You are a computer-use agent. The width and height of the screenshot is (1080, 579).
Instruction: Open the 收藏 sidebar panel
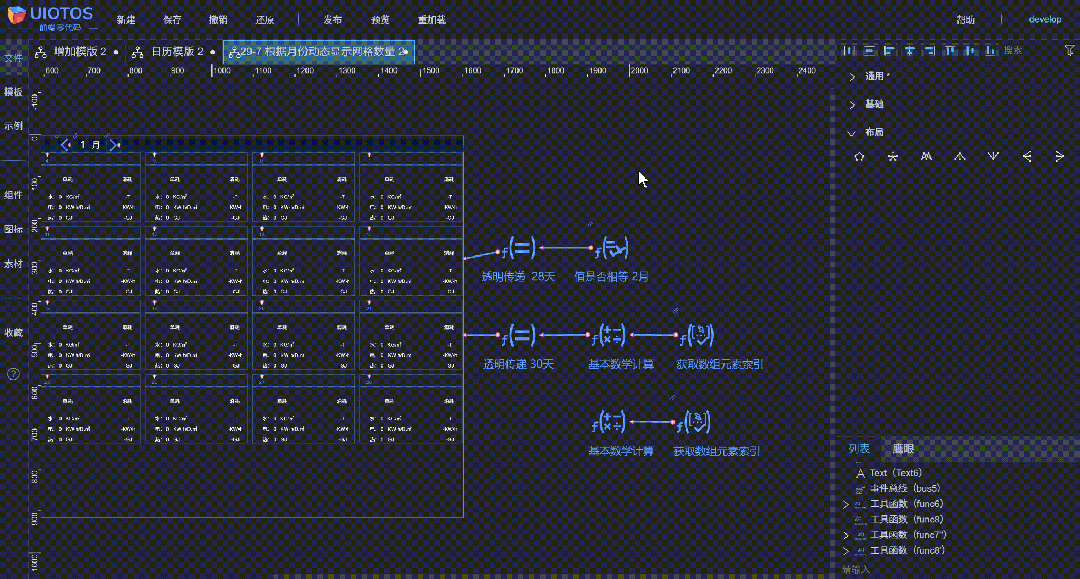(13, 333)
